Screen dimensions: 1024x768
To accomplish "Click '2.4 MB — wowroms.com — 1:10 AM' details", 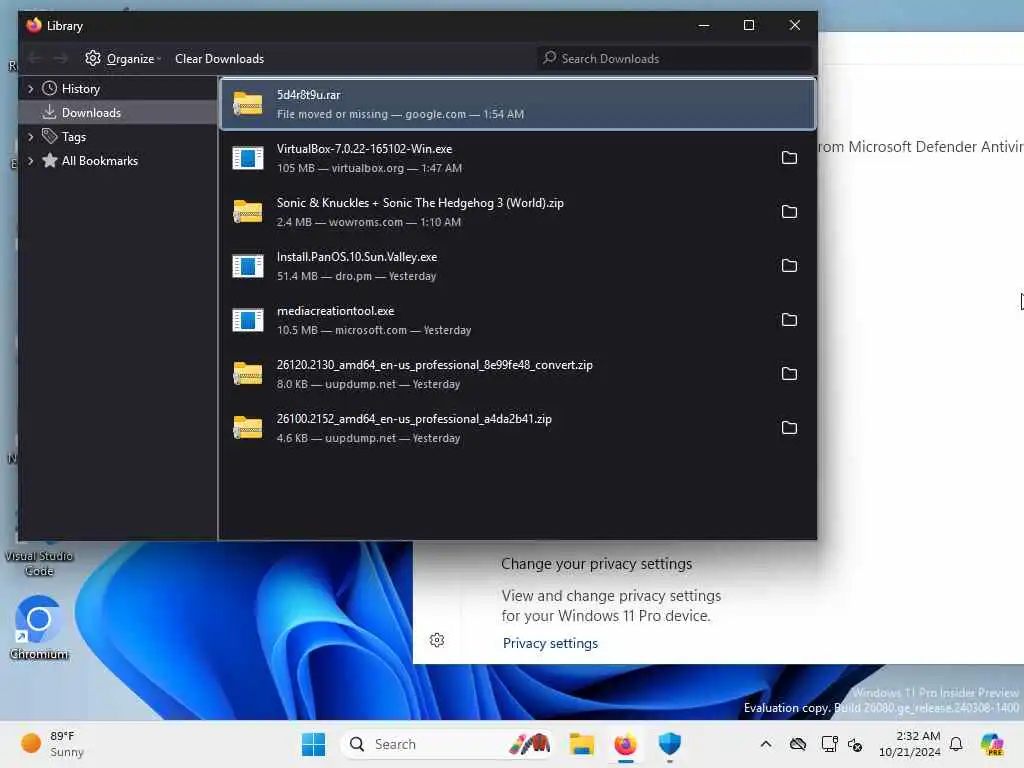I will tap(368, 222).
